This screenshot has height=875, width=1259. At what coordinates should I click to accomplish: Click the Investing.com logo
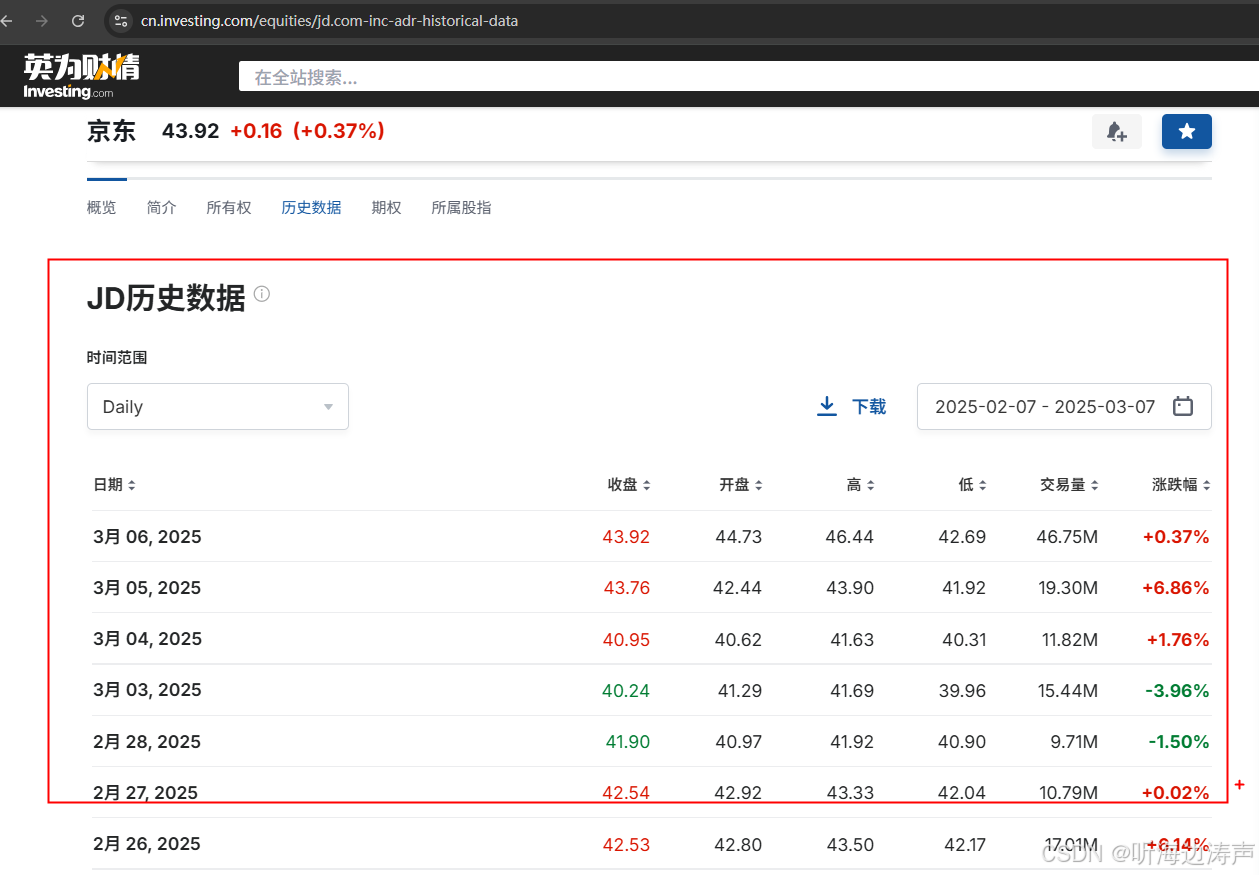coord(82,76)
